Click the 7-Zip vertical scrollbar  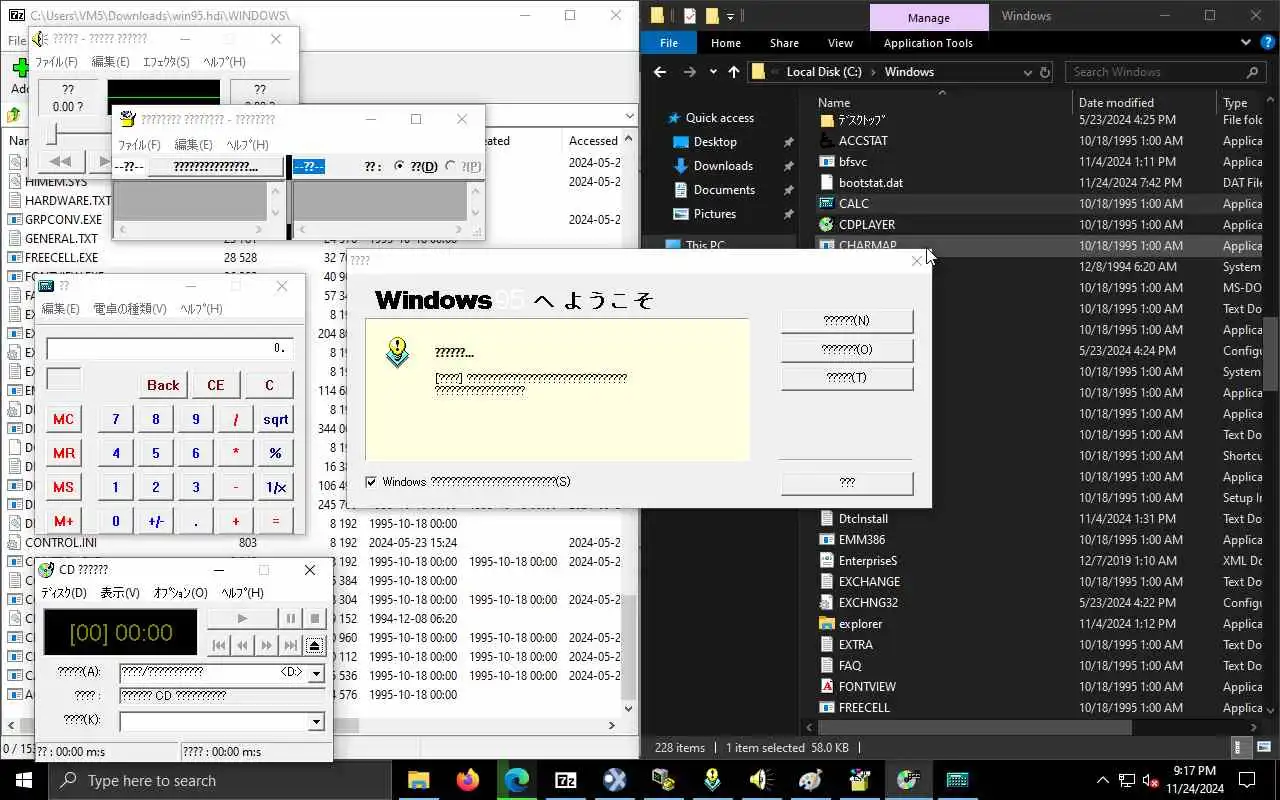tap(628, 648)
